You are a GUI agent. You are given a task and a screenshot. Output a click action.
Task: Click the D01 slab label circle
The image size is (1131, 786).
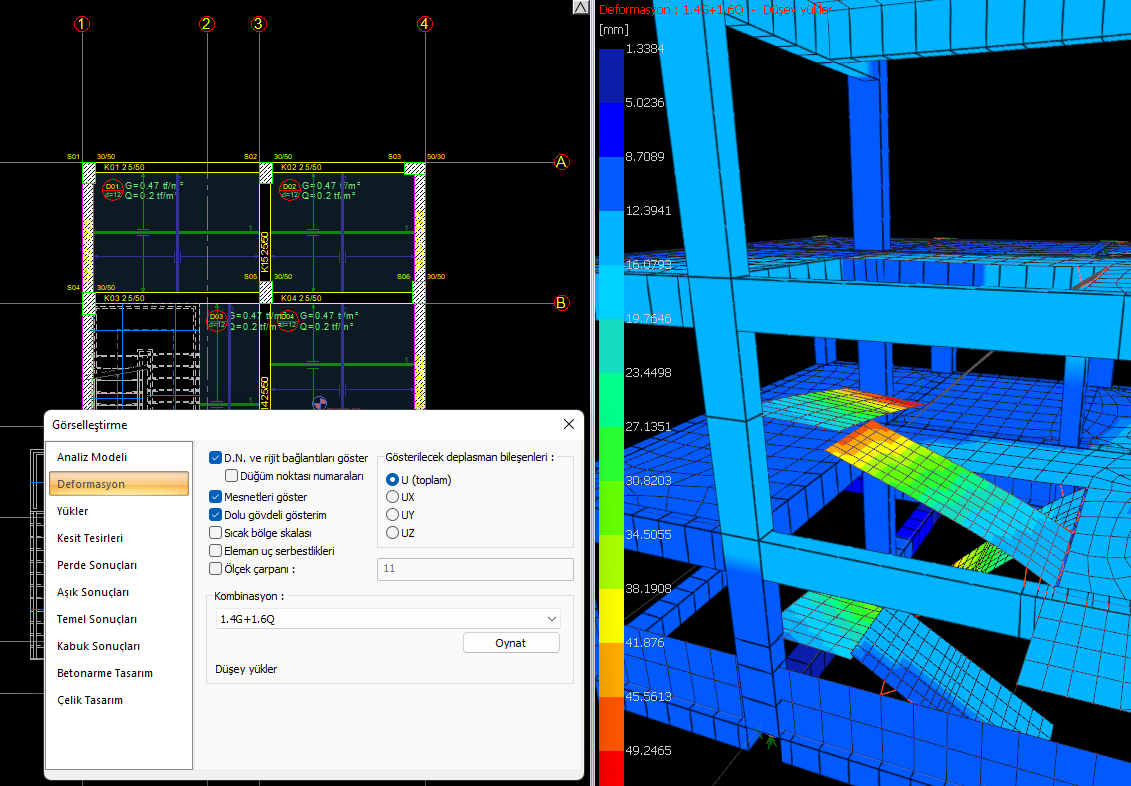pyautogui.click(x=112, y=189)
